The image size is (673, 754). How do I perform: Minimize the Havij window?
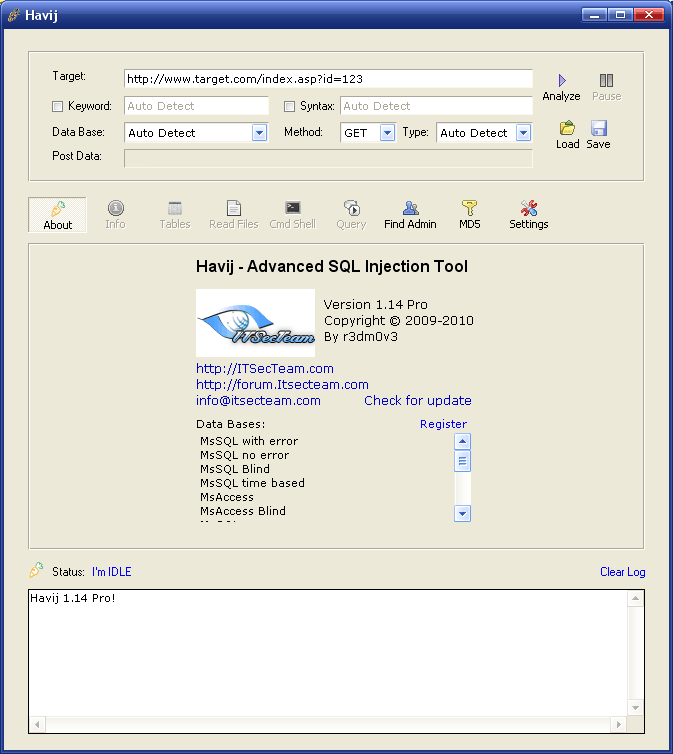coord(594,15)
